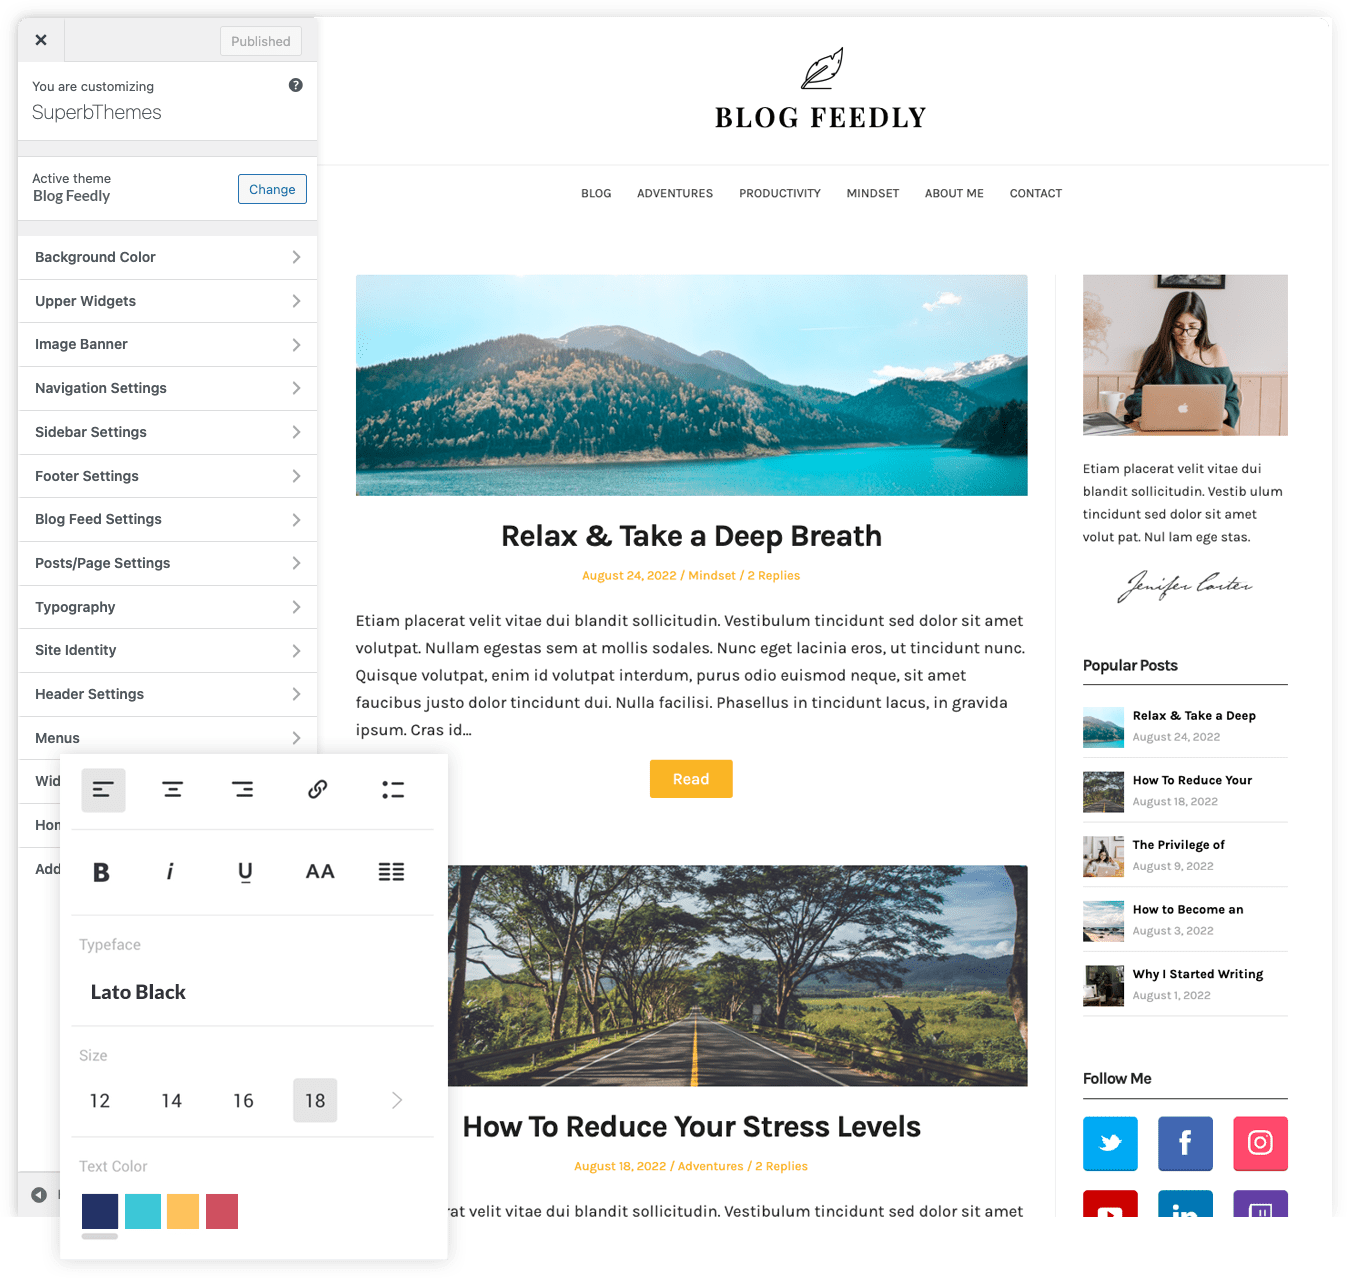Open the Site Identity section
Viewport: 1347px width, 1278px height.
tap(168, 650)
